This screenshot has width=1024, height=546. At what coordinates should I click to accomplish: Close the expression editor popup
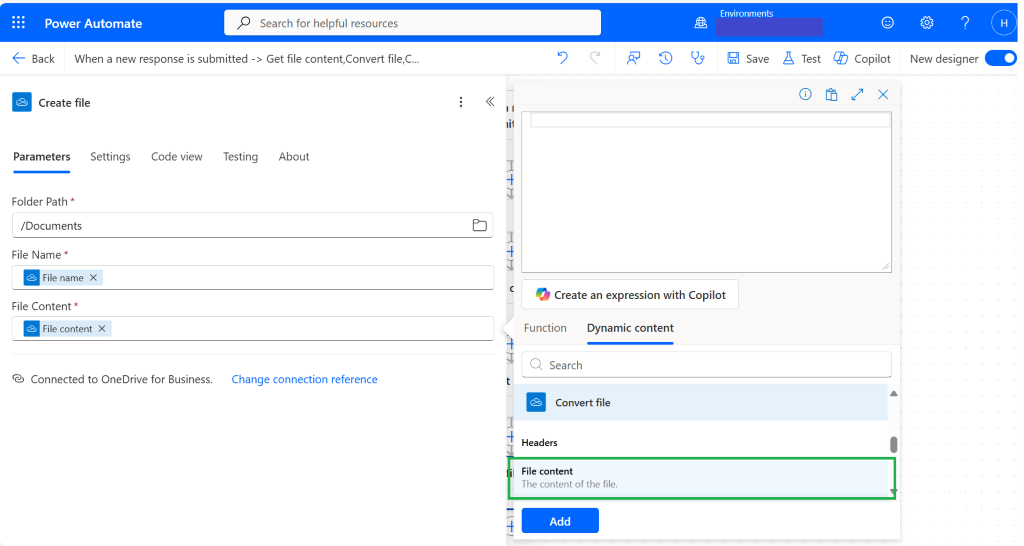pos(883,94)
